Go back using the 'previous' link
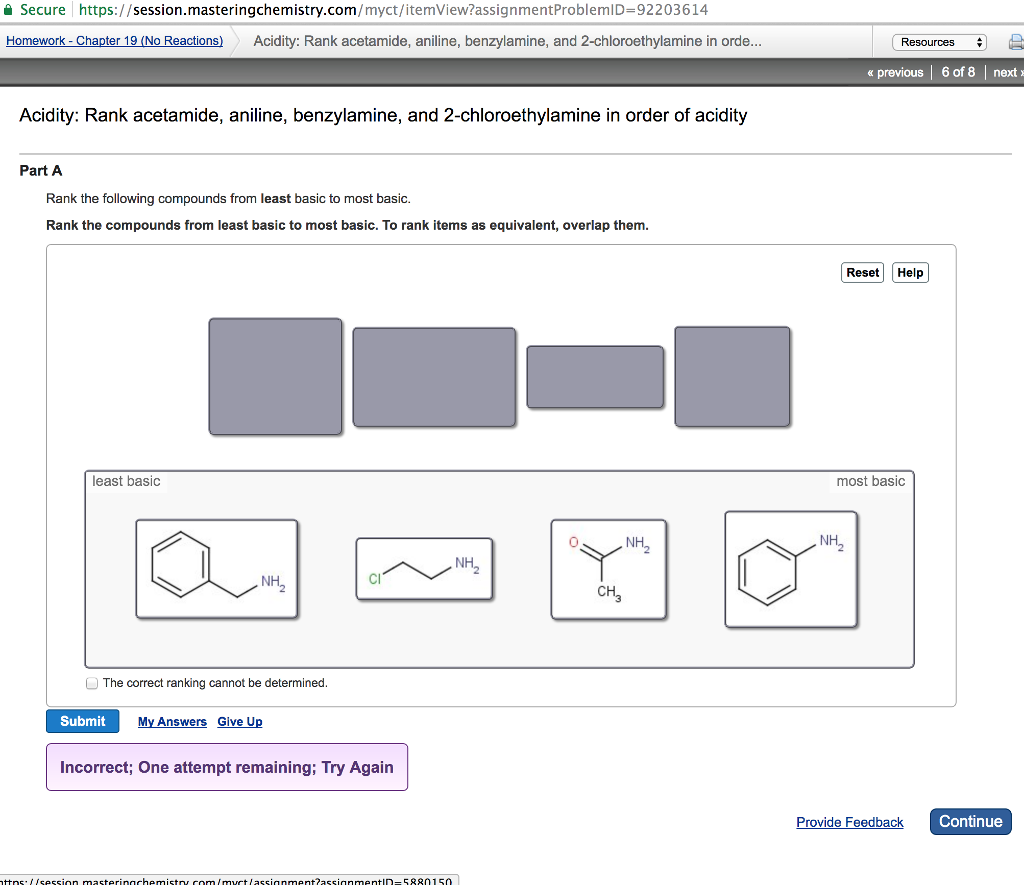Screen dimensions: 1024x885 pos(894,71)
